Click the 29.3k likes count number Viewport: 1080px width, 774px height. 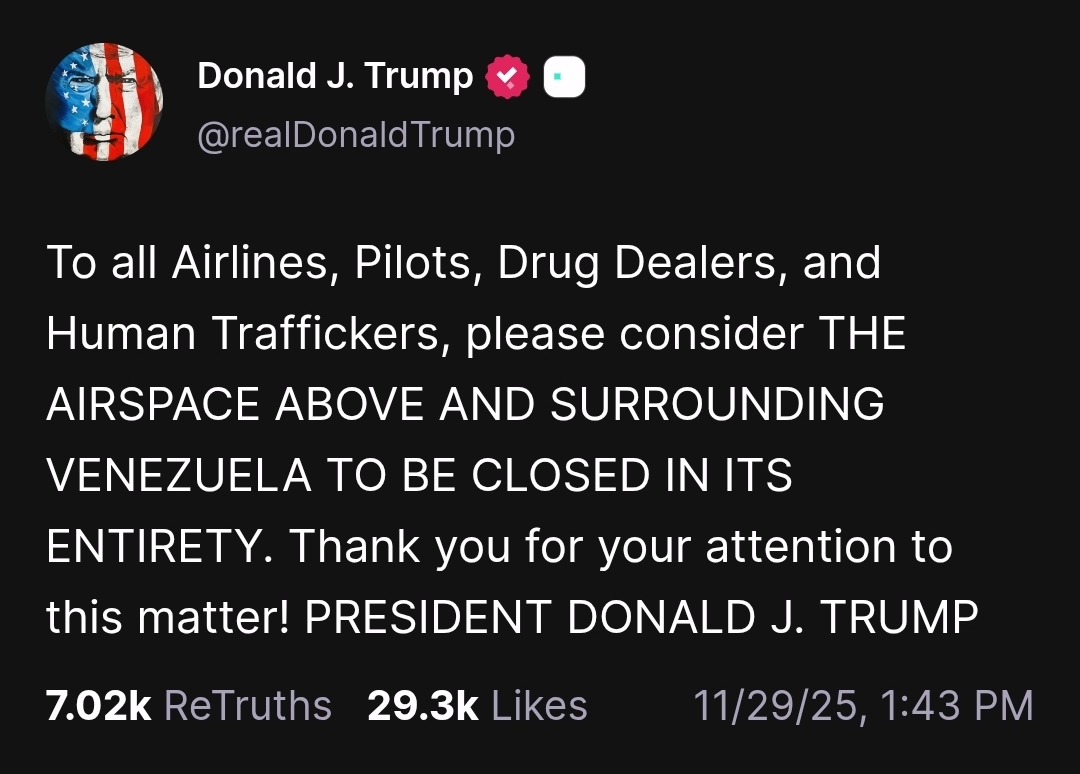423,706
